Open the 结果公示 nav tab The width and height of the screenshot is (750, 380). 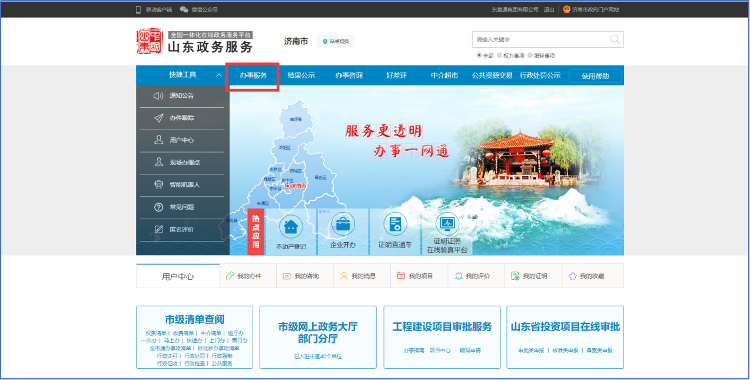click(301, 76)
